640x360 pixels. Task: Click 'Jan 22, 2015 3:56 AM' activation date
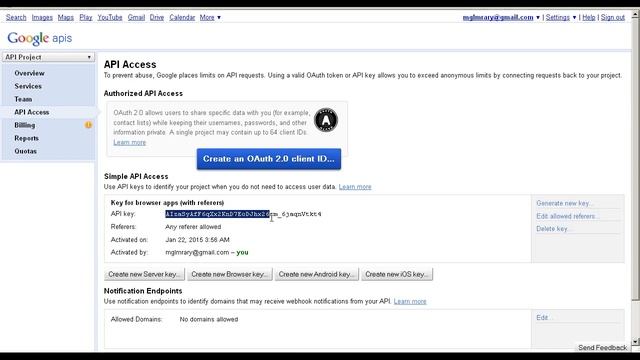tap(198, 240)
